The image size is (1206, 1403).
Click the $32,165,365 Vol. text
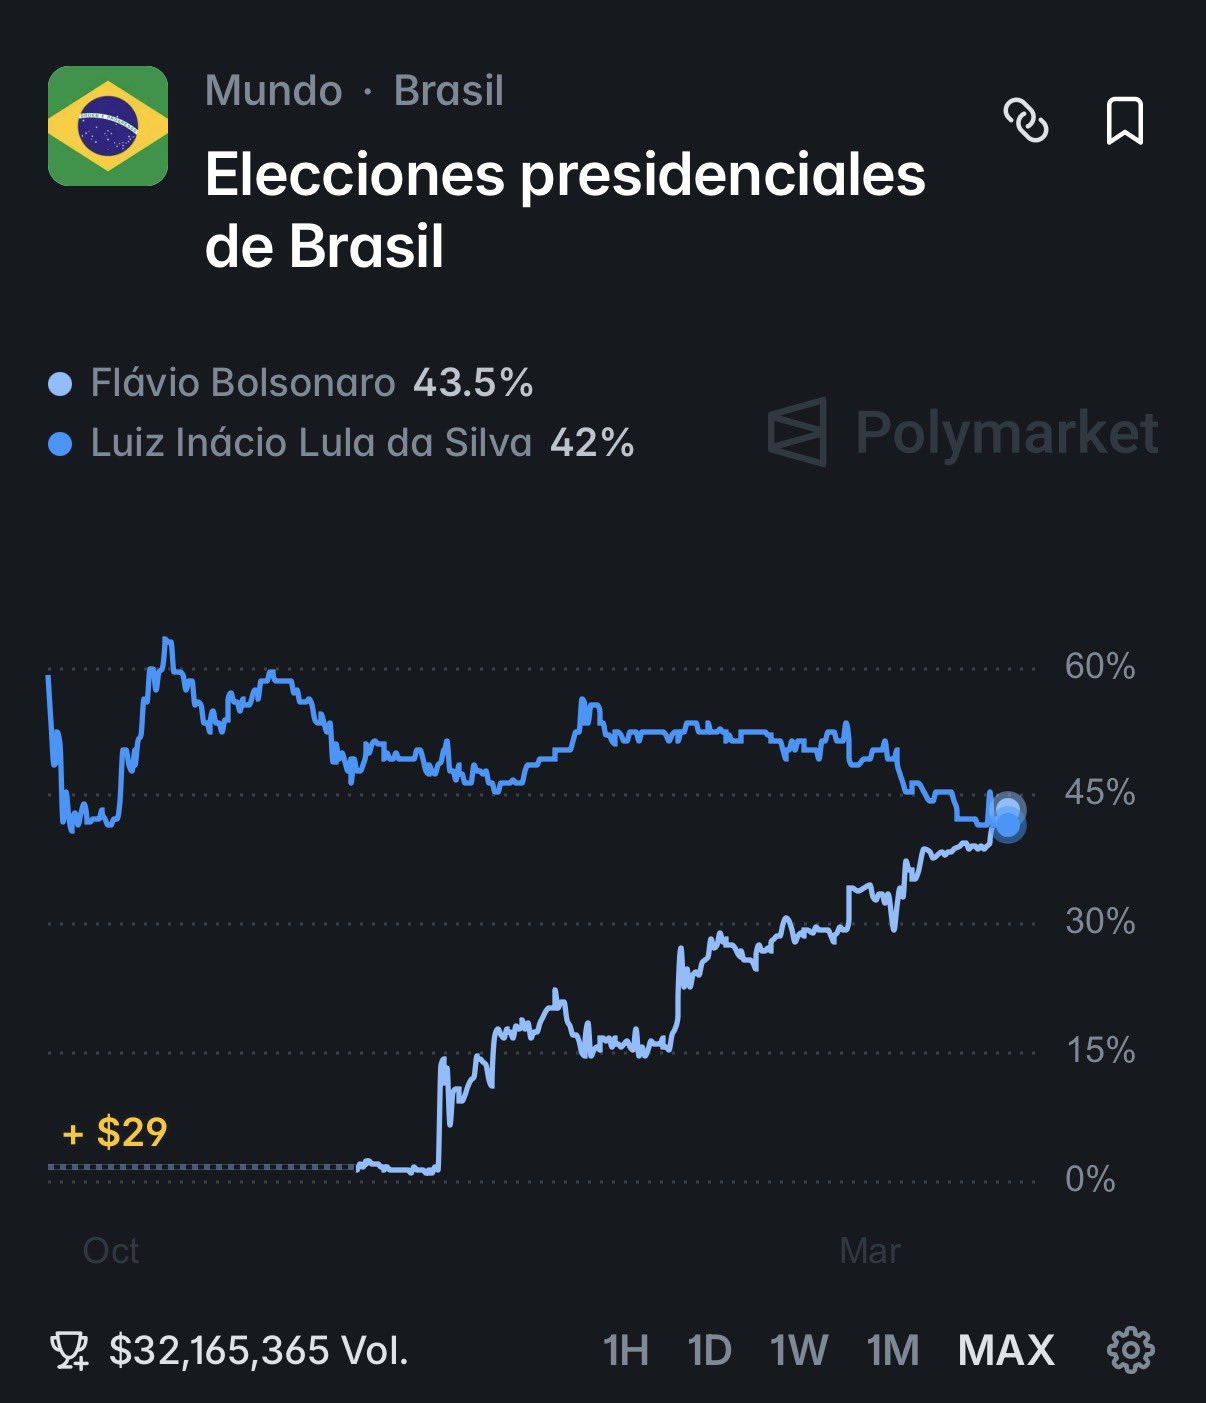(259, 1351)
